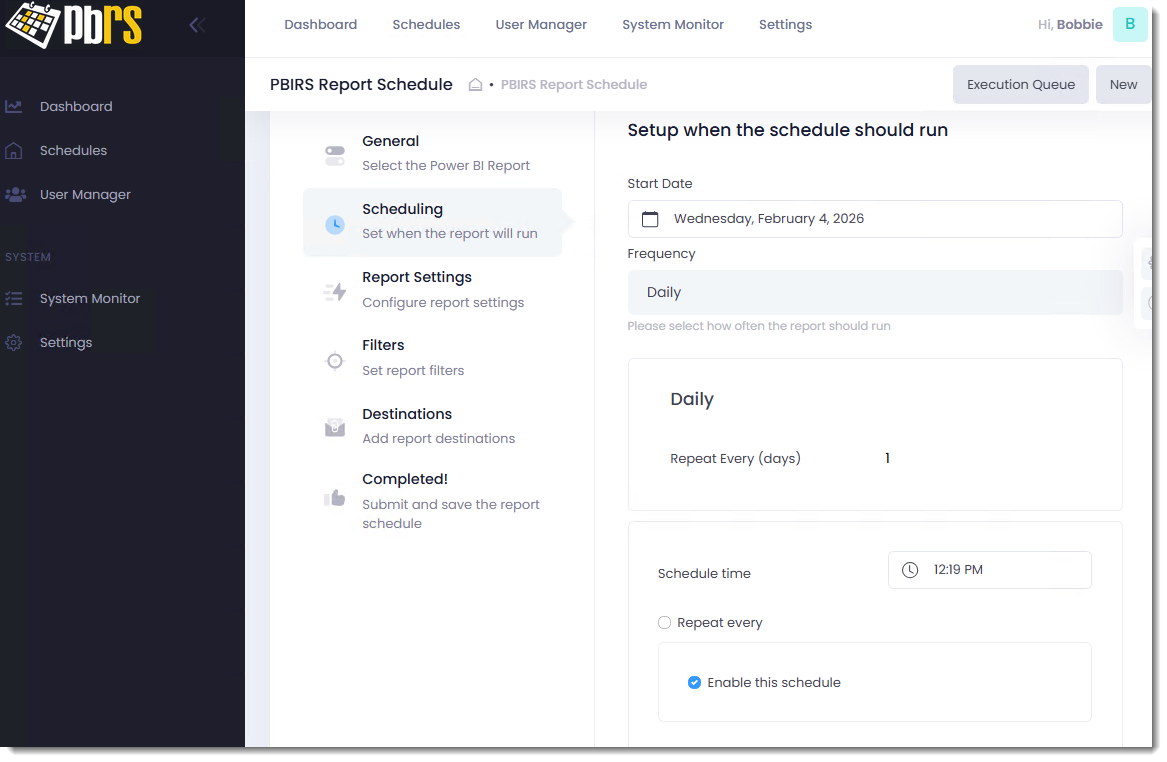This screenshot has height=762, width=1167.
Task: Click the New button
Action: (1123, 85)
